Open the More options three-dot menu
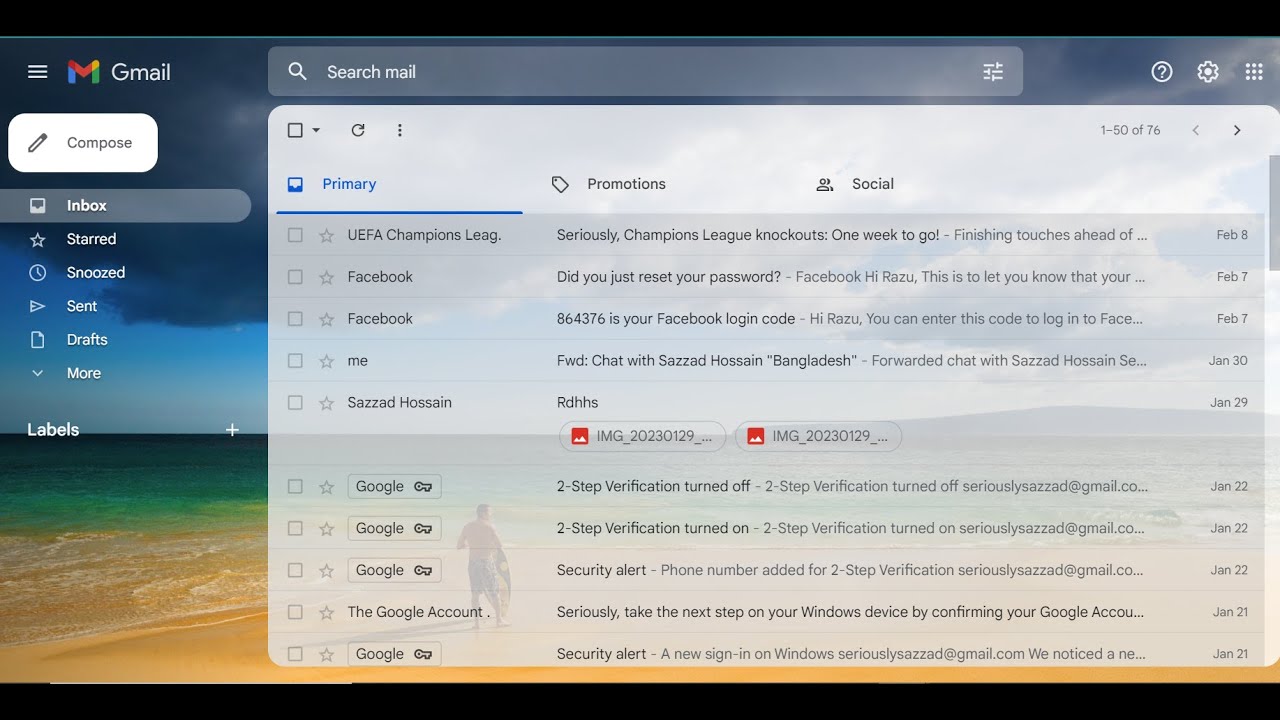This screenshot has height=720, width=1280. pyautogui.click(x=400, y=130)
